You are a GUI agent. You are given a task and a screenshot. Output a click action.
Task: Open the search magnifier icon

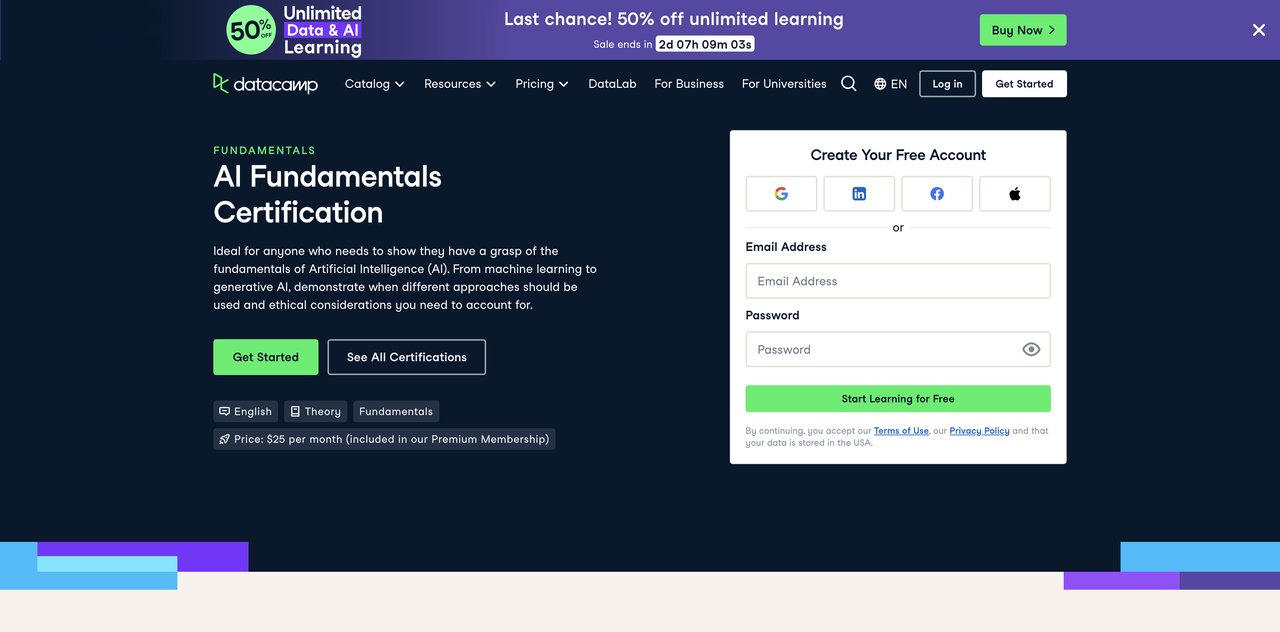(848, 84)
